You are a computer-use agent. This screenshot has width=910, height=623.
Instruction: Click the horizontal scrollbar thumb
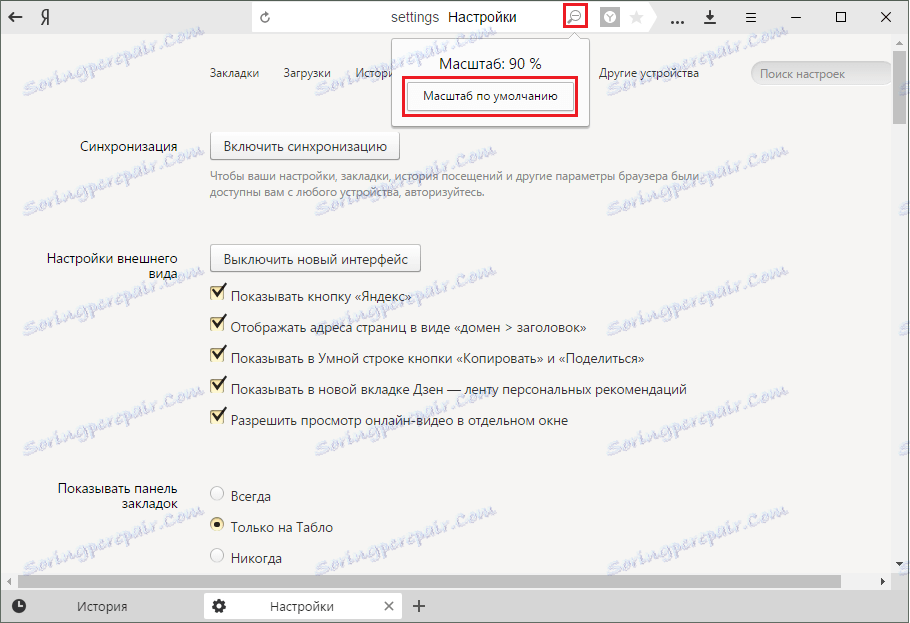429,581
